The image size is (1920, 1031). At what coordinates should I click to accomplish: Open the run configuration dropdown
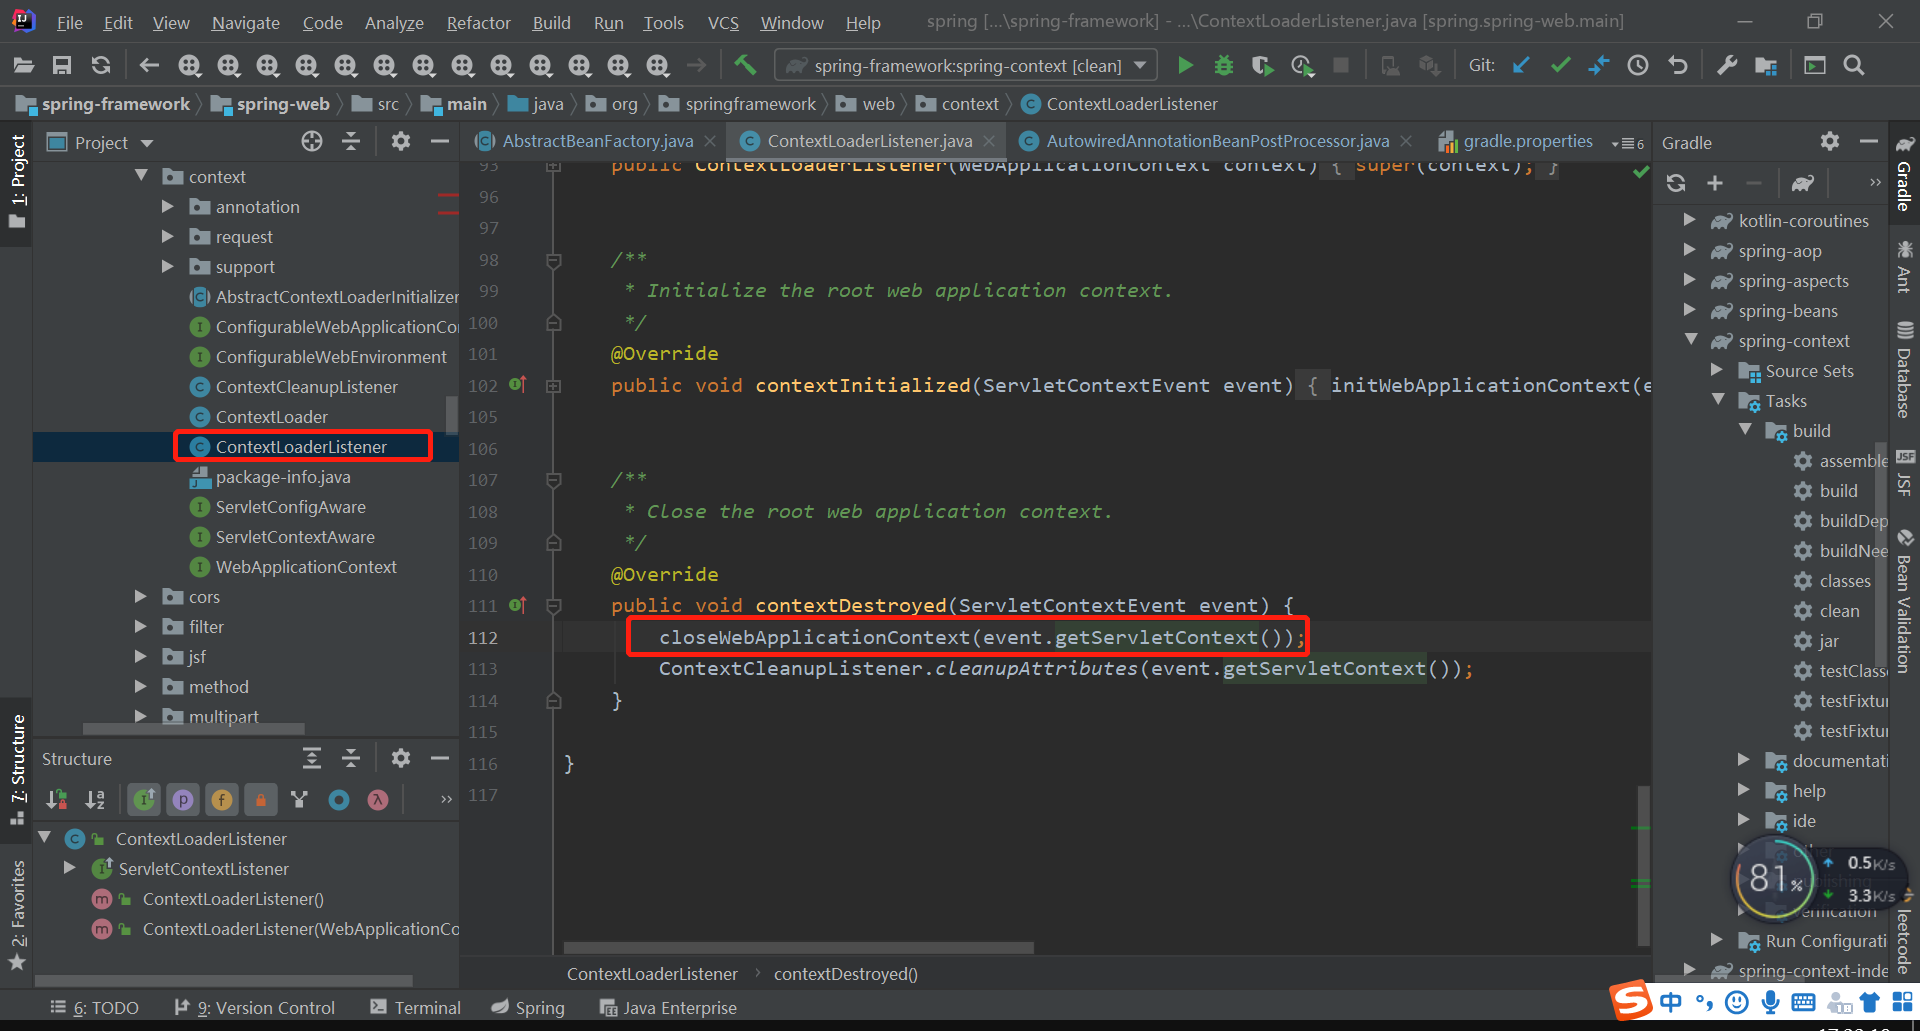click(x=966, y=65)
